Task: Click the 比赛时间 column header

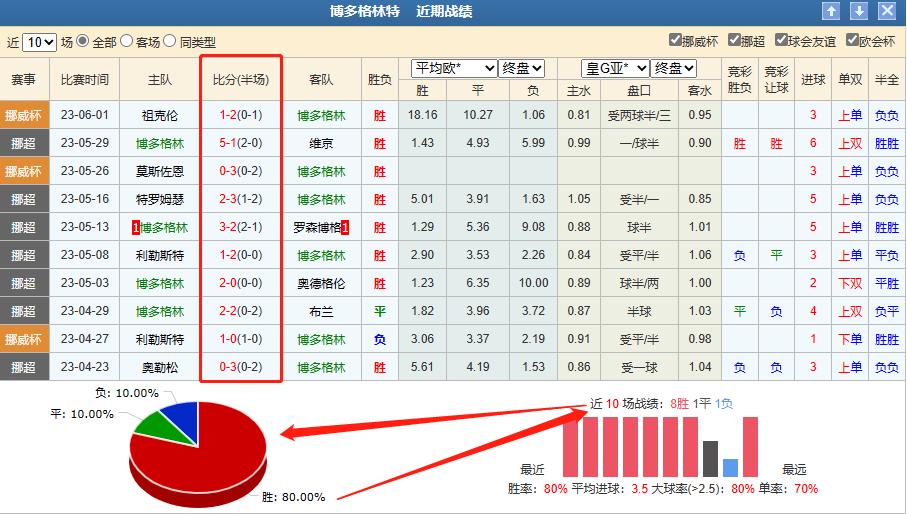Action: click(x=84, y=79)
